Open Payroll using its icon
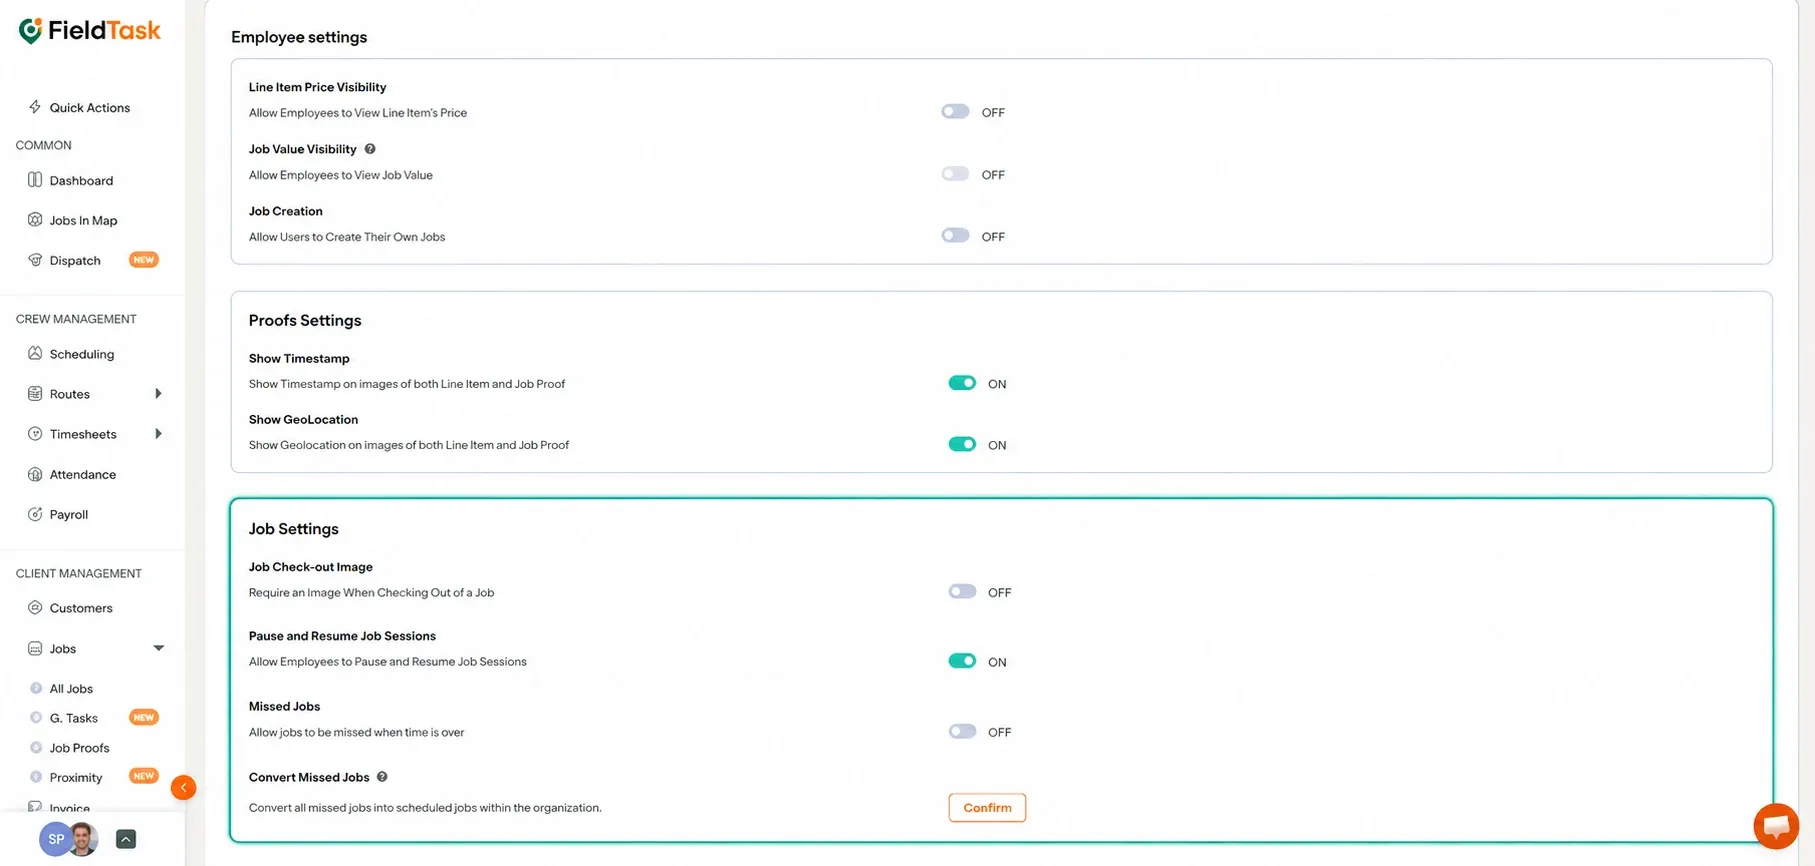 (35, 514)
